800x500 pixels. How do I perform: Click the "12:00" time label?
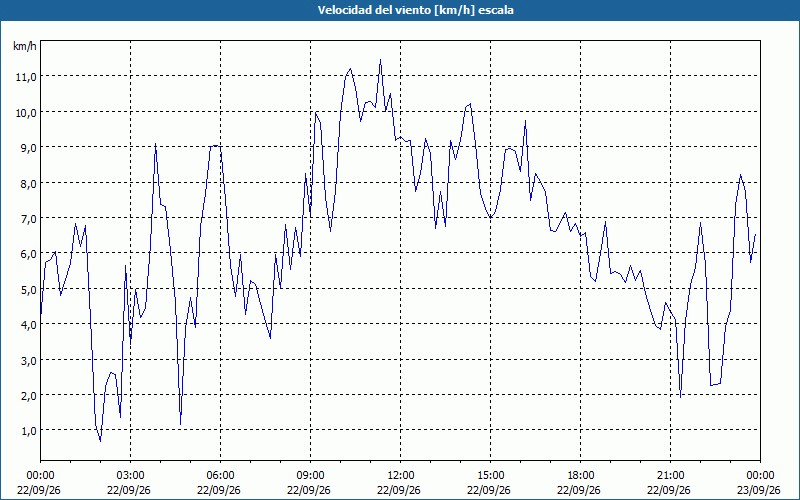[x=401, y=476]
